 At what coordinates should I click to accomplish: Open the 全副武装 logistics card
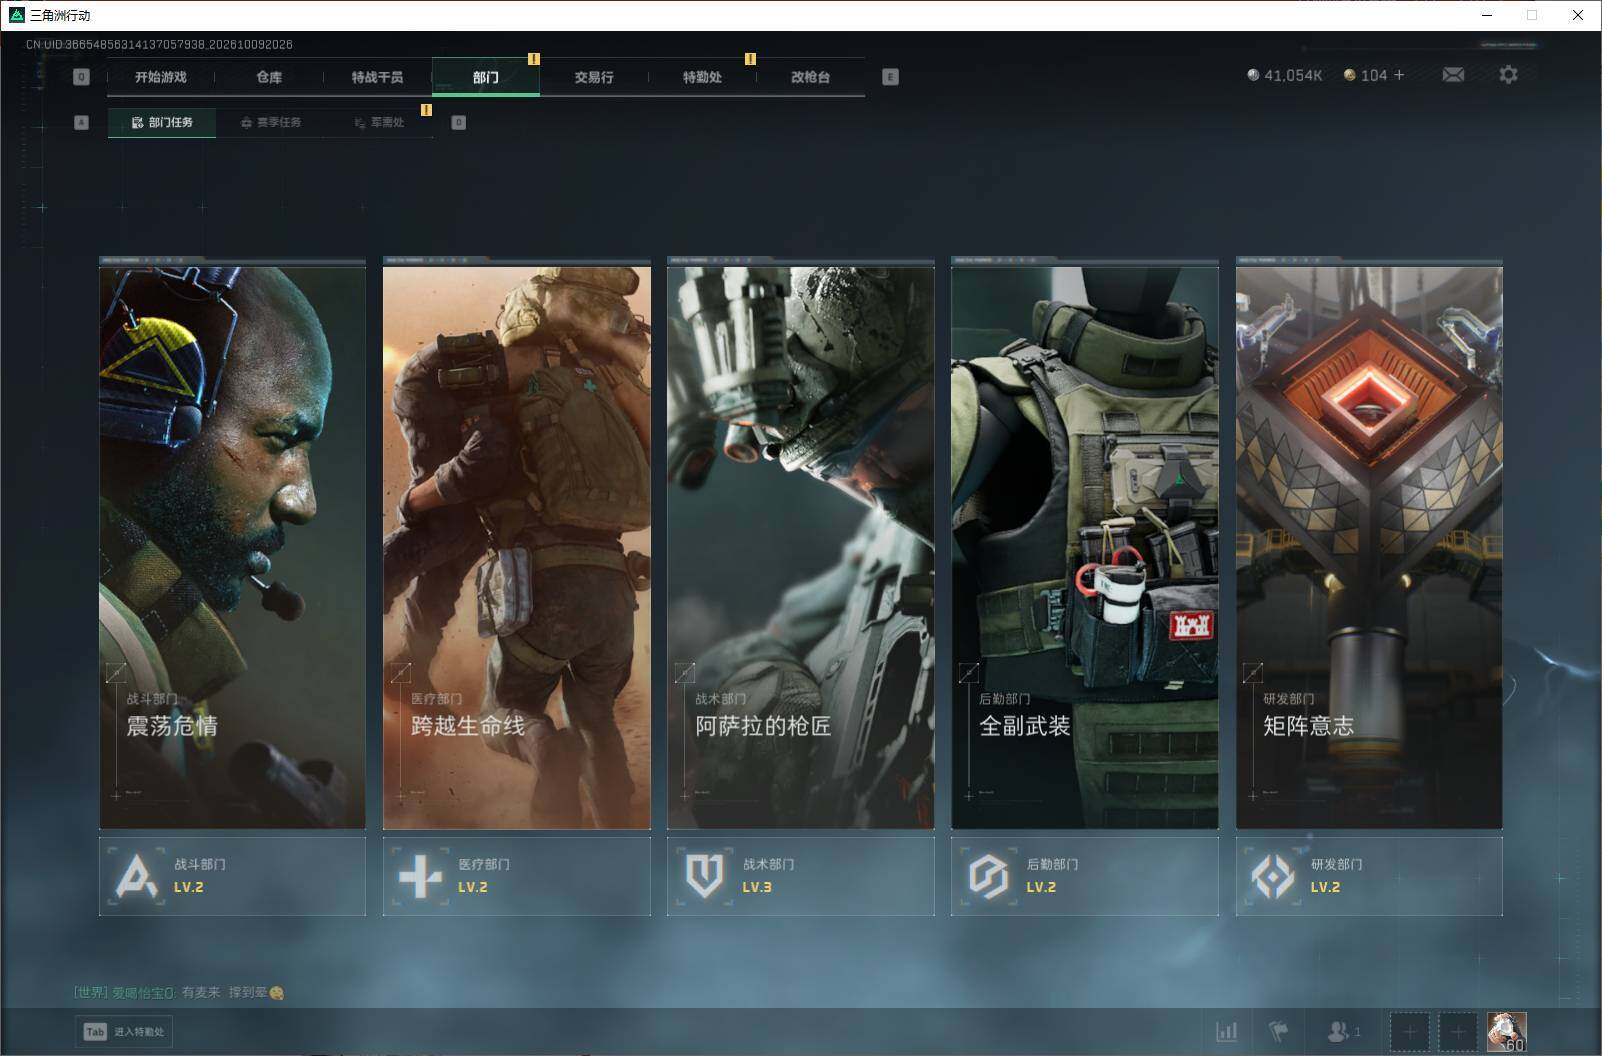(x=1085, y=543)
